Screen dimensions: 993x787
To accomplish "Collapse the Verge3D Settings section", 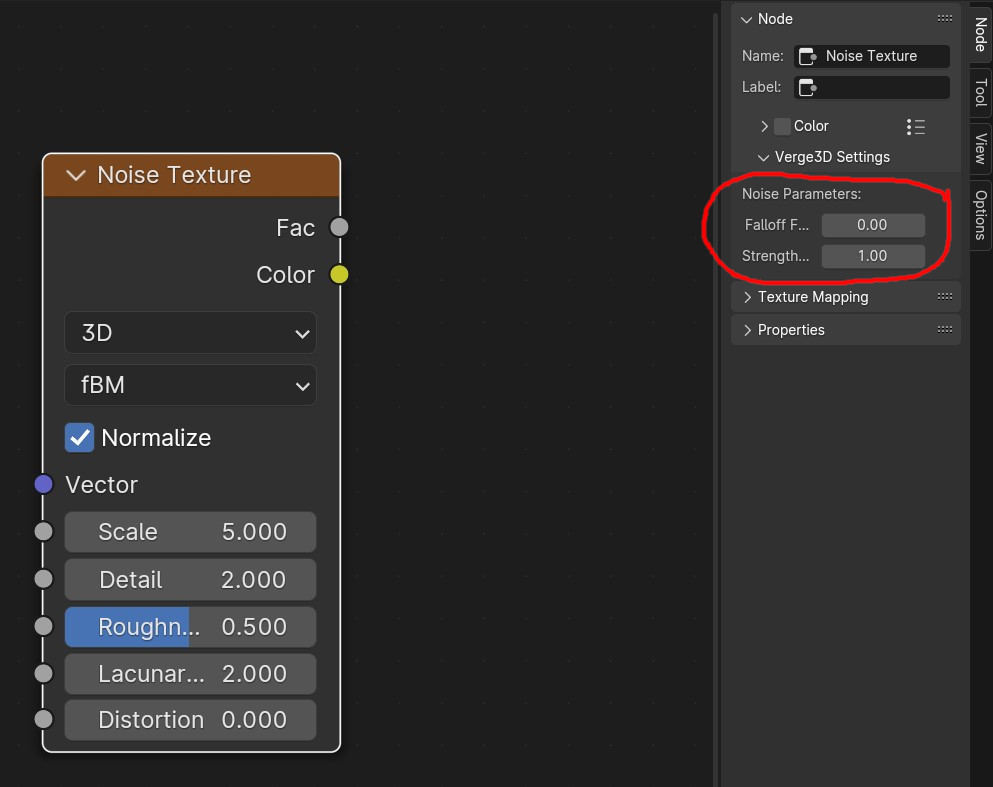I will (763, 158).
